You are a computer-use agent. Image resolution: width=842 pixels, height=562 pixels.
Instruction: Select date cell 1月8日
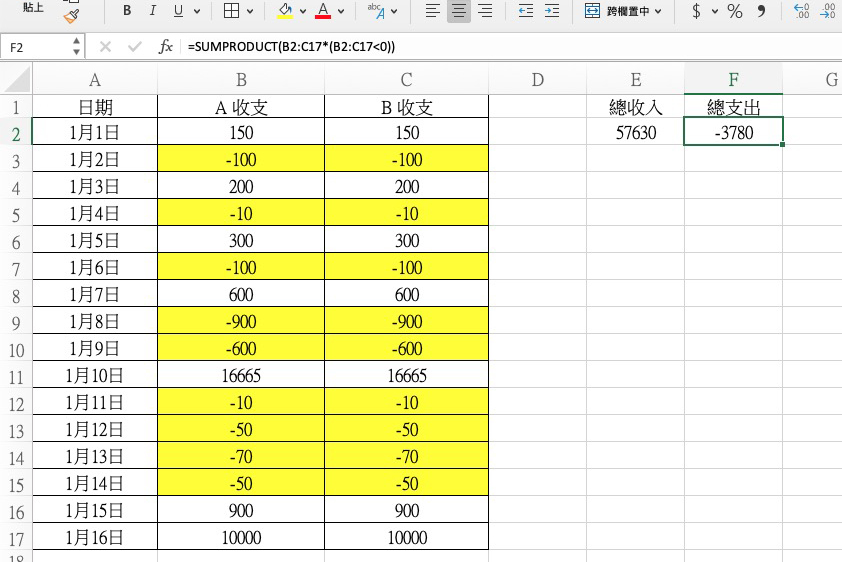click(x=95, y=321)
